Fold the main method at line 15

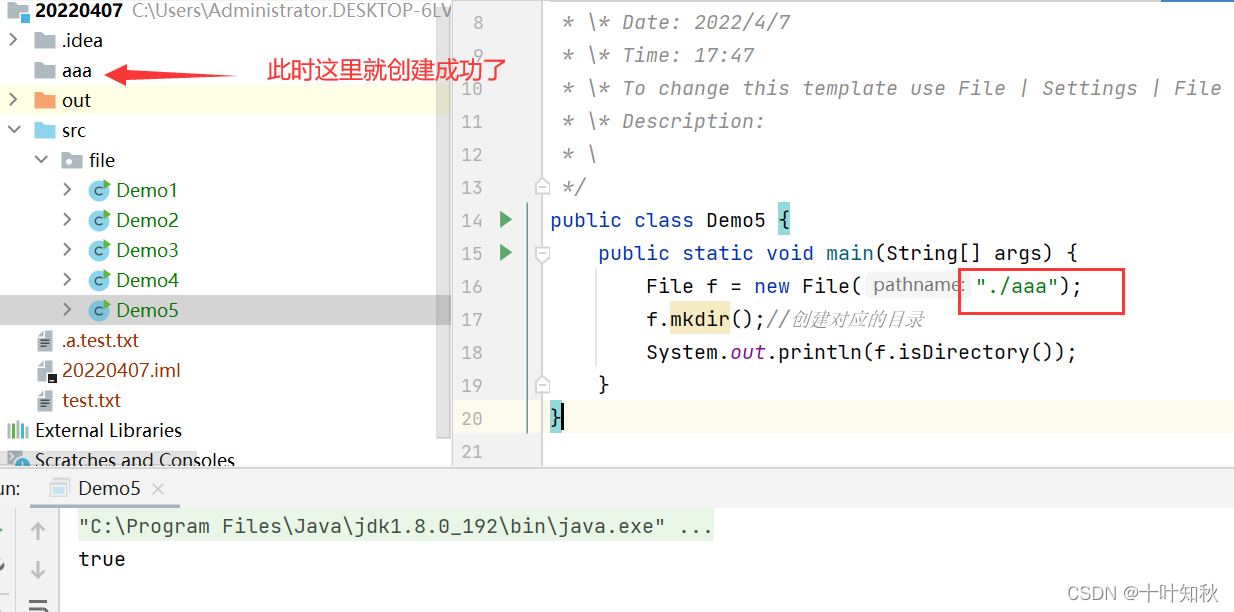point(542,254)
